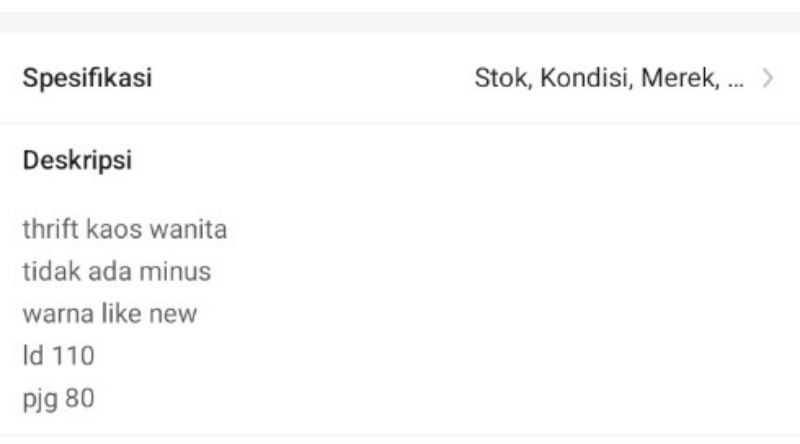Tap the warna like new line
Screen dimensions: 800x444
pyautogui.click(x=110, y=313)
